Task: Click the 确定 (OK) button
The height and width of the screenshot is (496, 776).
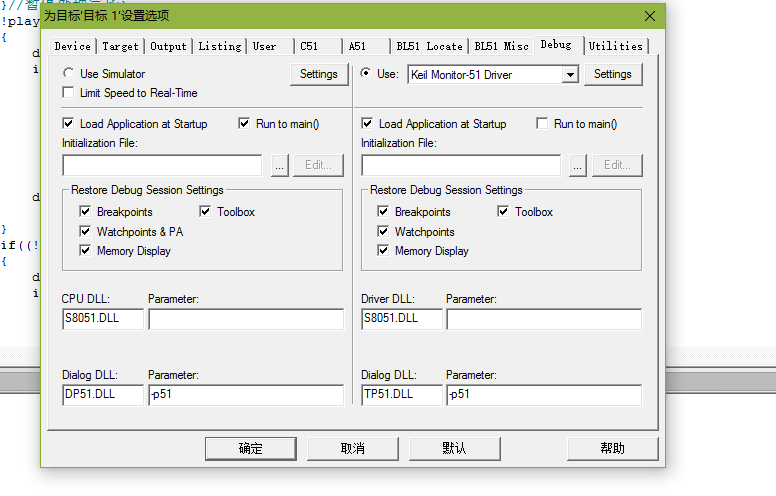Action: click(250, 448)
